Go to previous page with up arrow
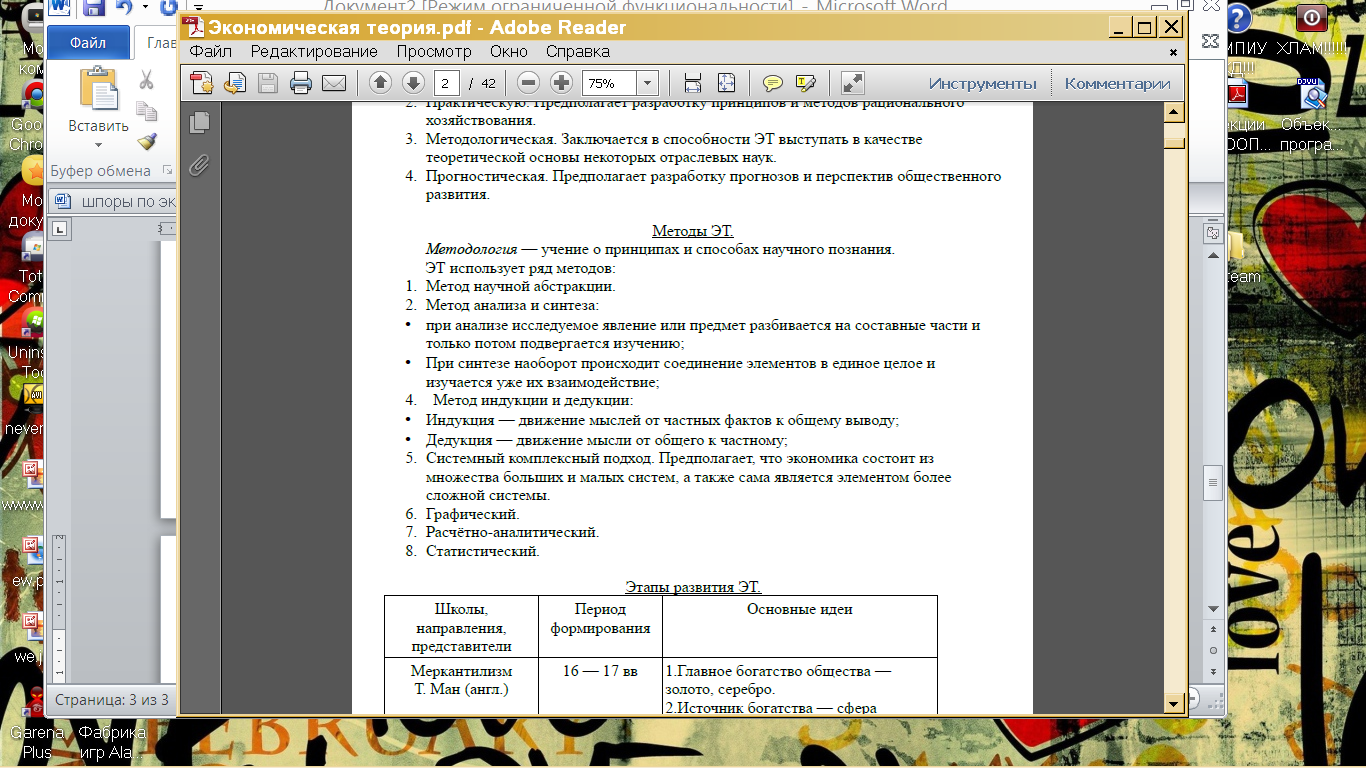The width and height of the screenshot is (1366, 768). click(380, 83)
